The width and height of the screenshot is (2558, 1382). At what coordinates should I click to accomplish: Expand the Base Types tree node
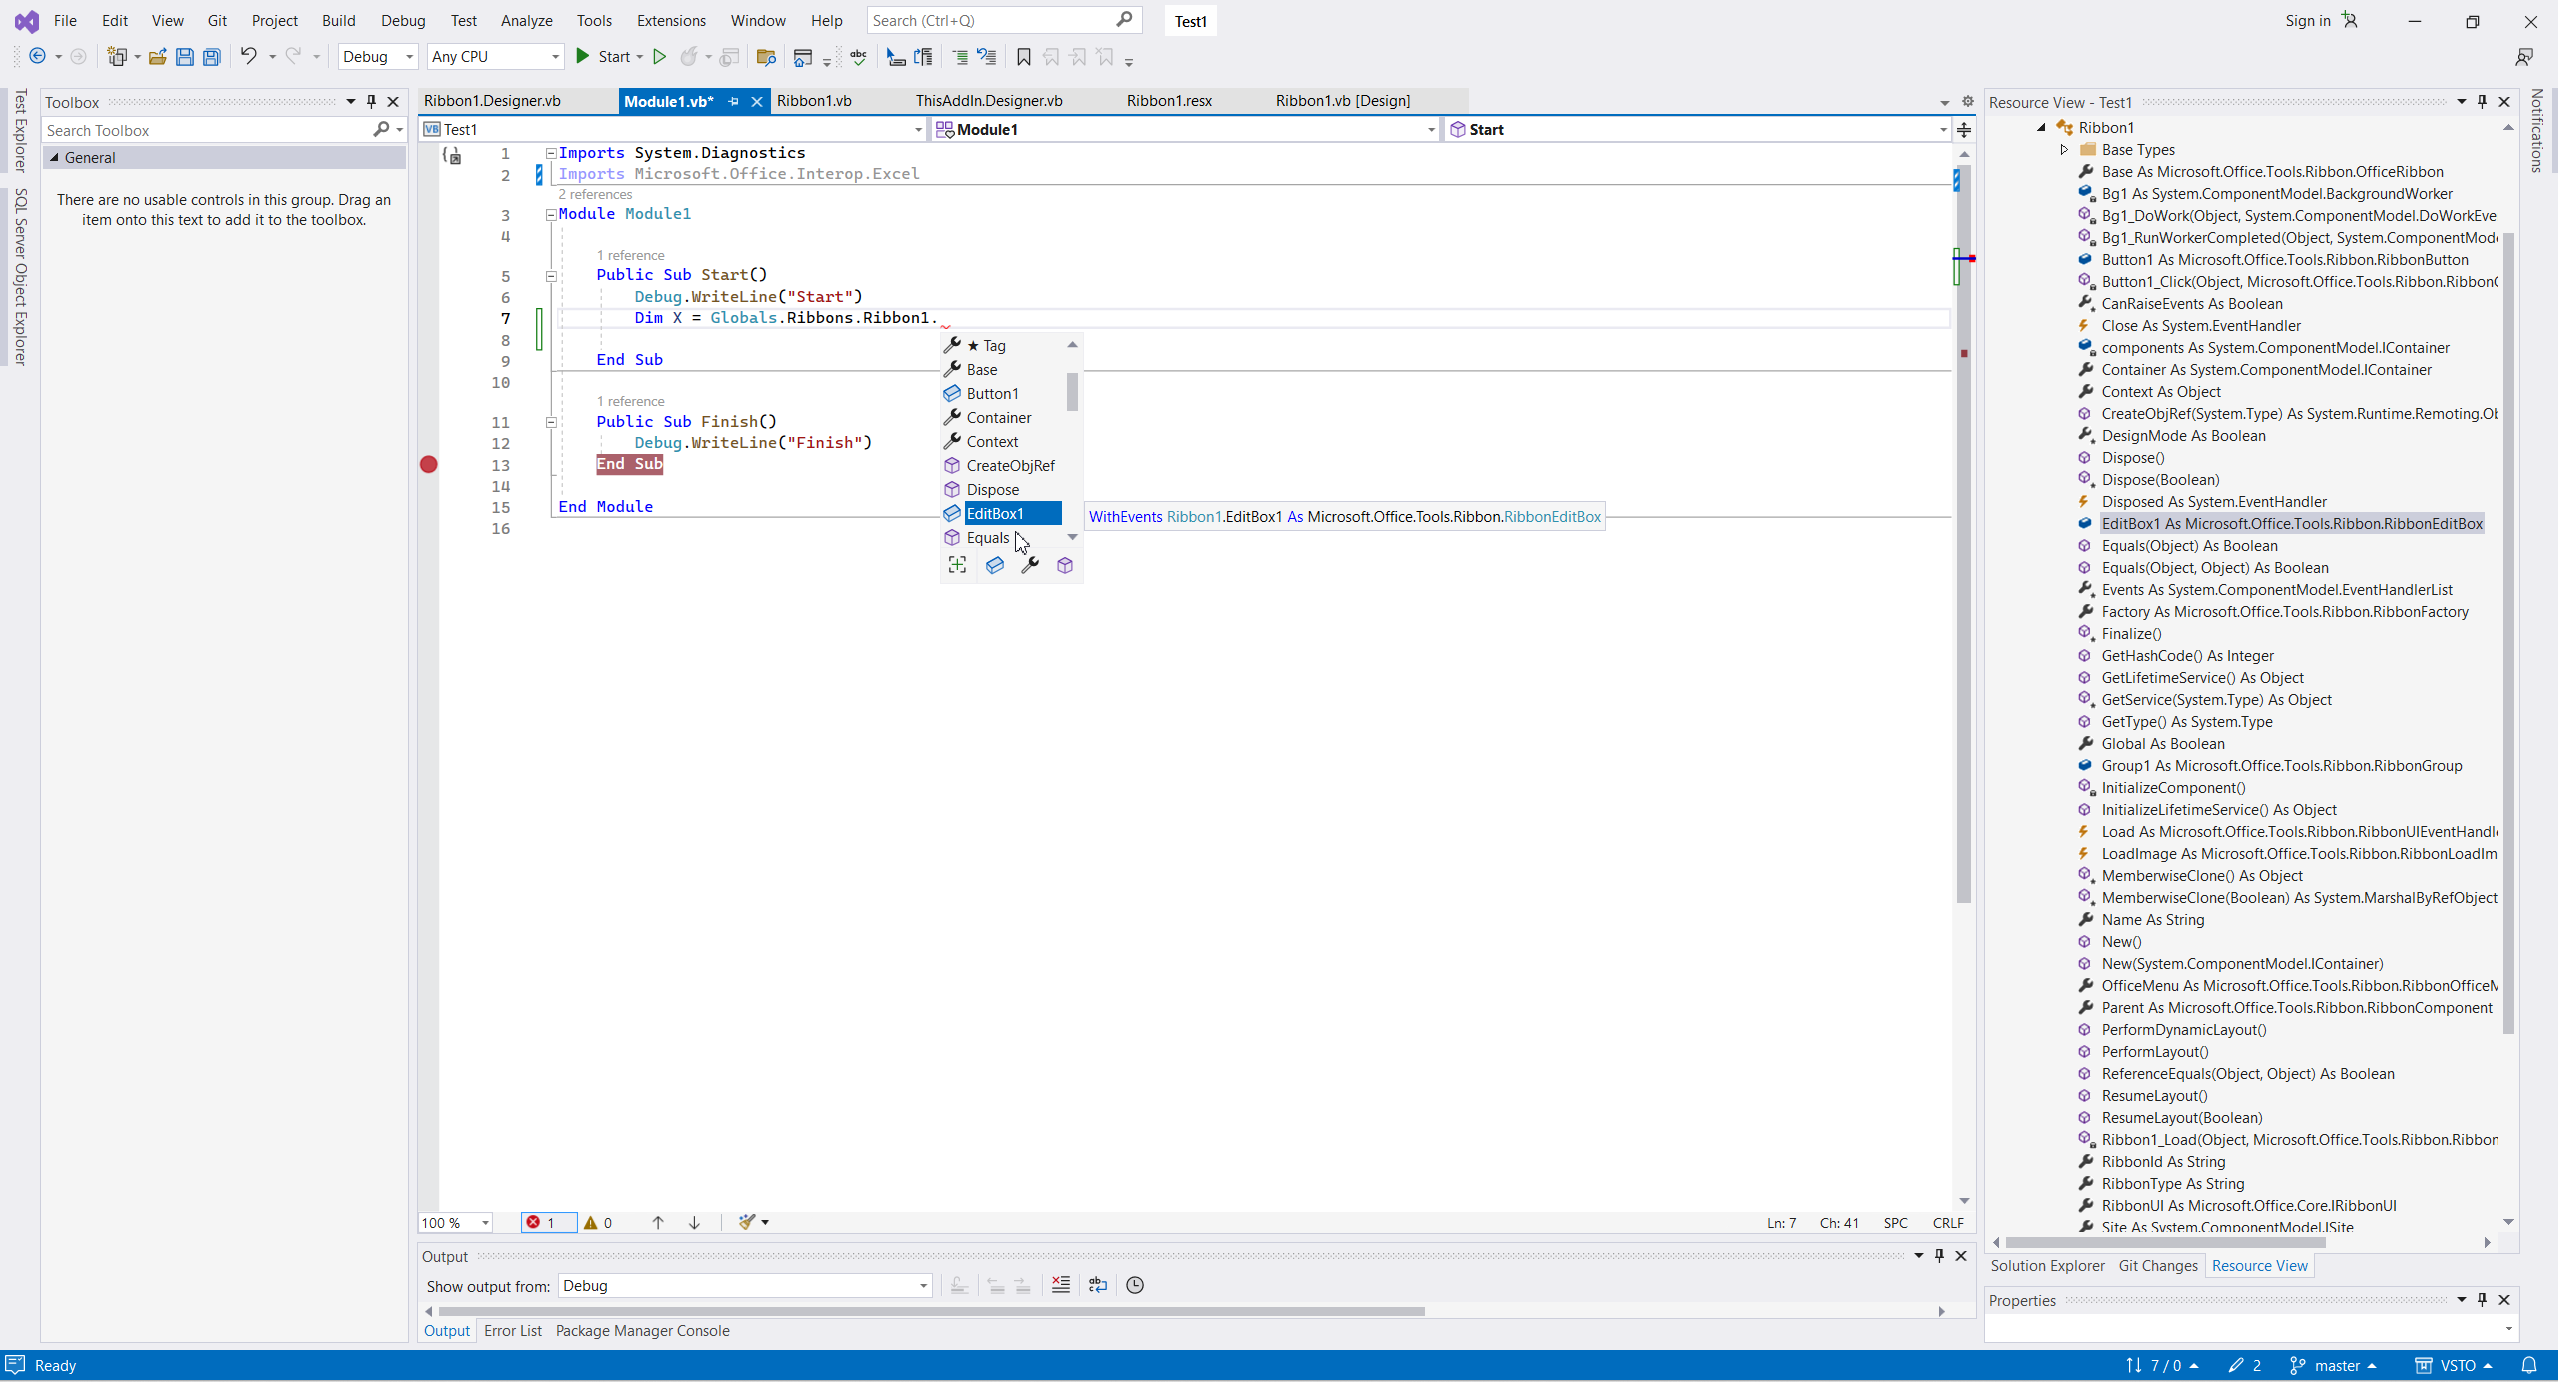click(2064, 150)
